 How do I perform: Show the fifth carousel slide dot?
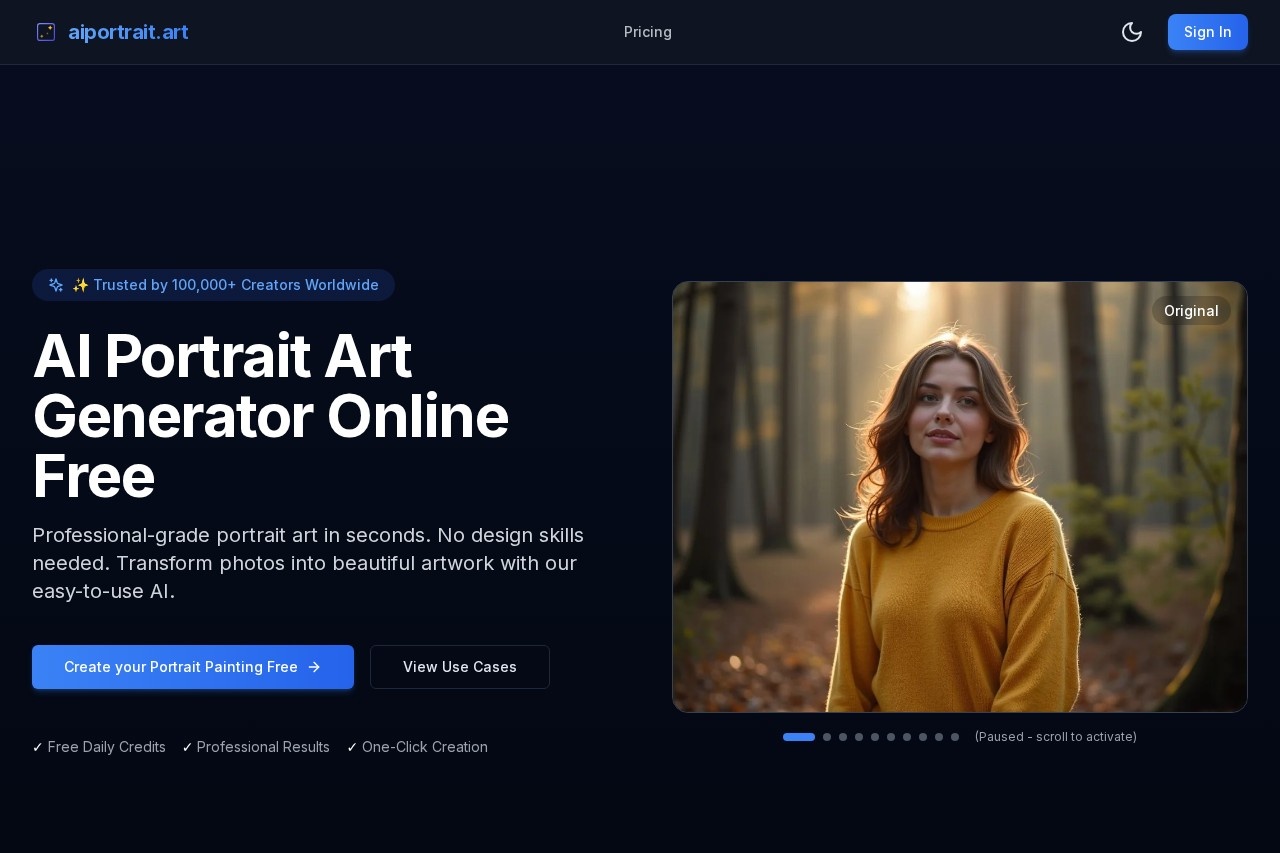pyautogui.click(x=875, y=737)
